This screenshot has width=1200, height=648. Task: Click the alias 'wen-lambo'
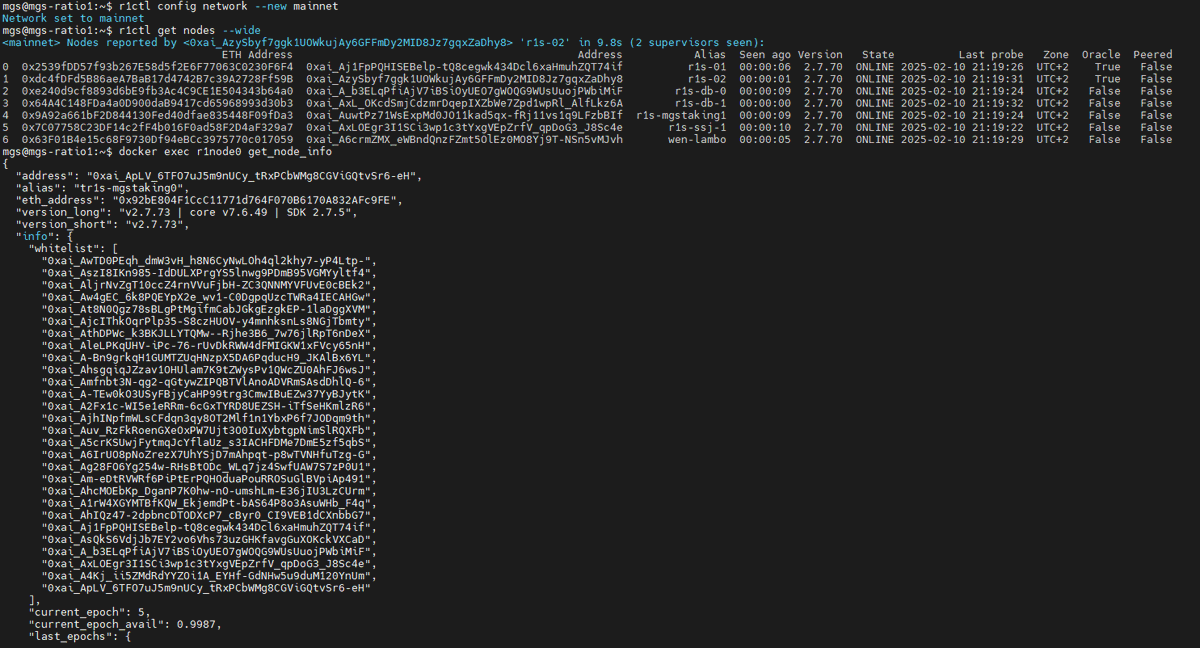[x=697, y=139]
